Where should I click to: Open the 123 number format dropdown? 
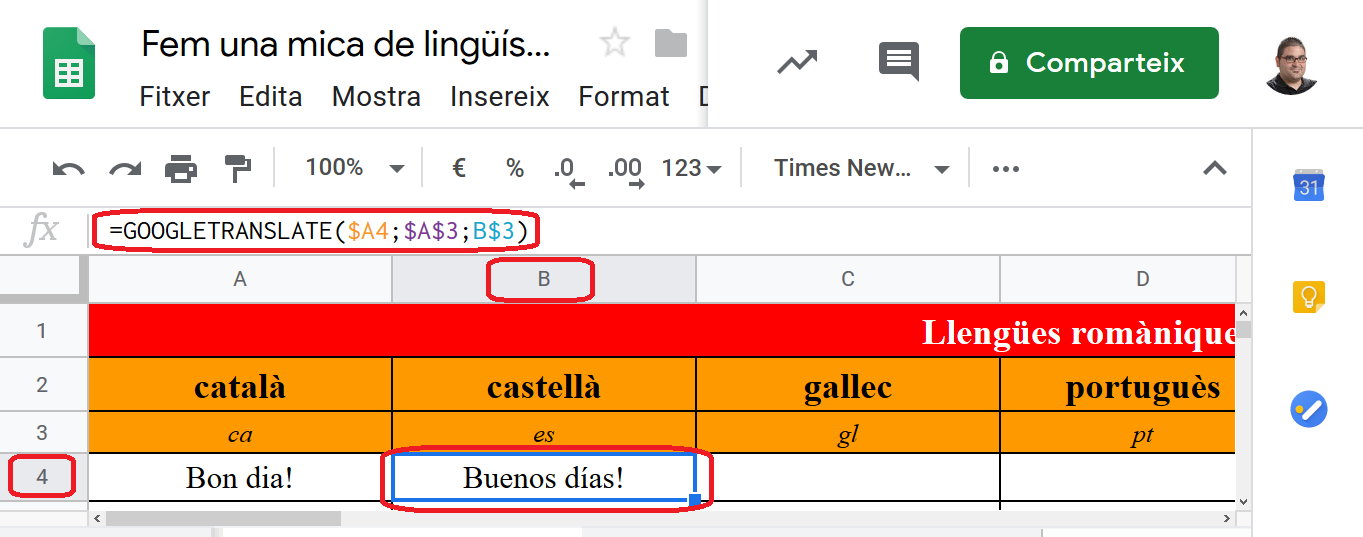(691, 168)
